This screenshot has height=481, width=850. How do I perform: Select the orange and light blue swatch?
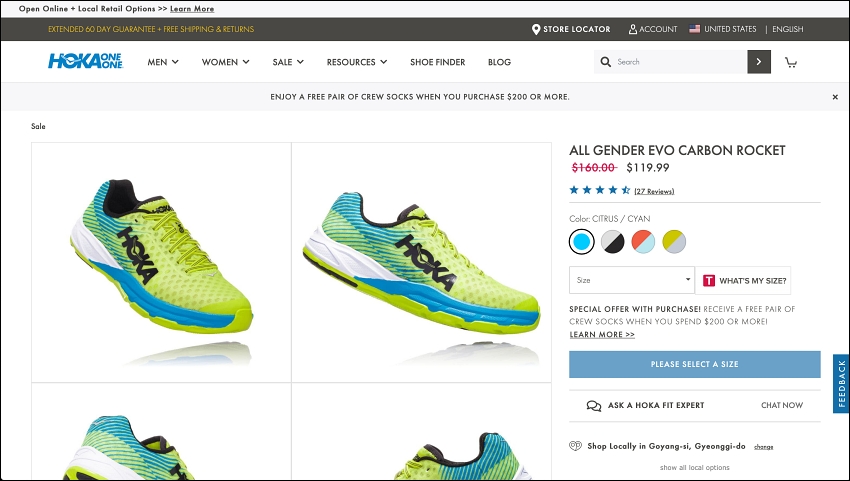click(643, 241)
